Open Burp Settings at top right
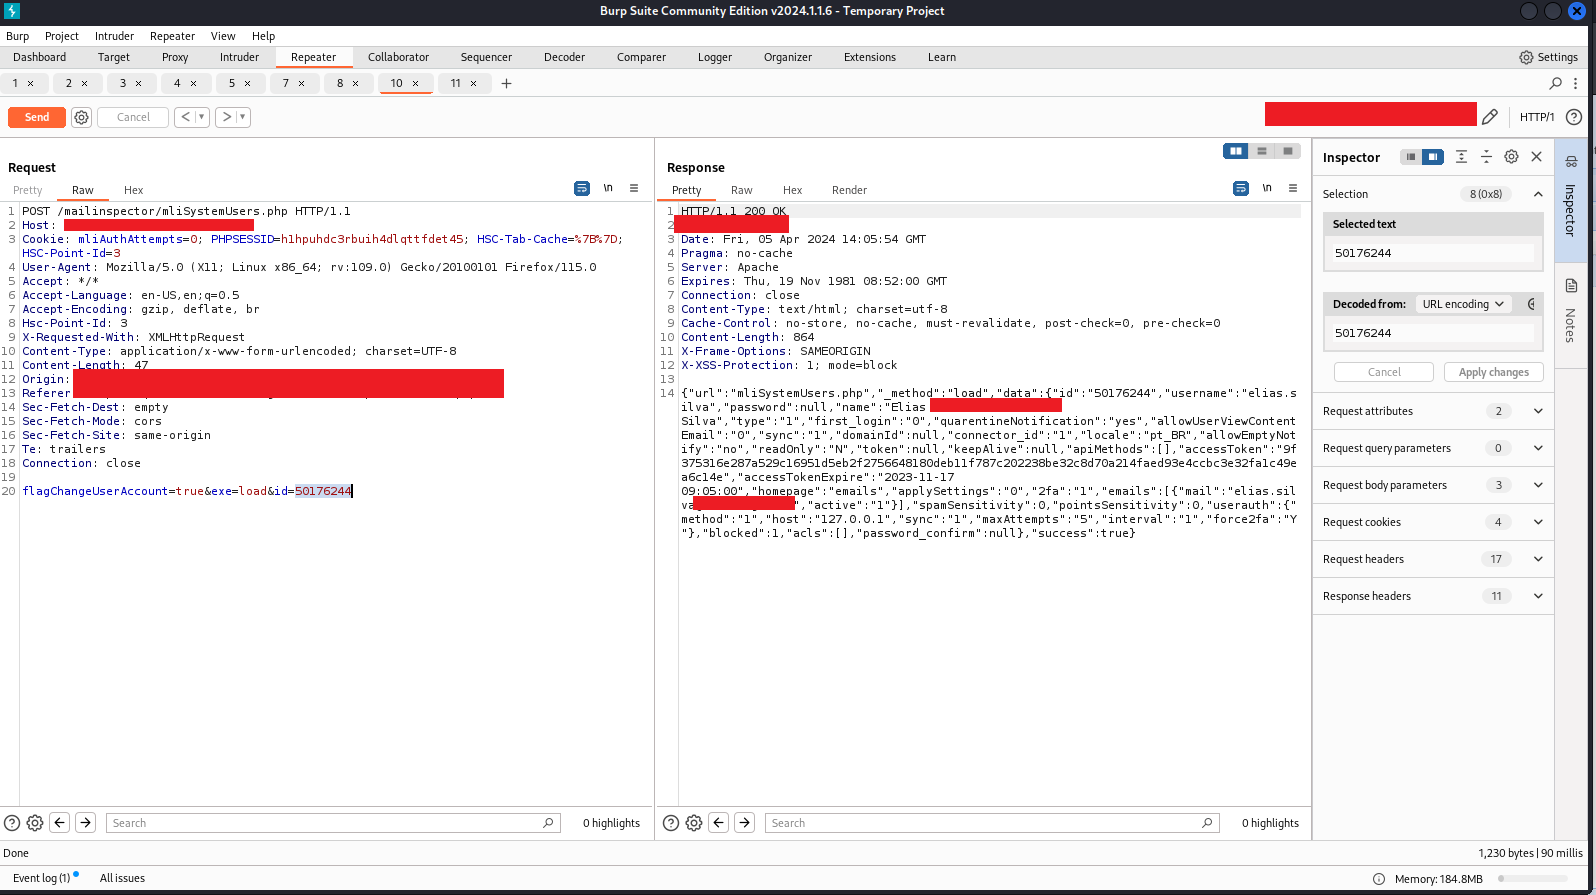The image size is (1596, 895). 1548,57
